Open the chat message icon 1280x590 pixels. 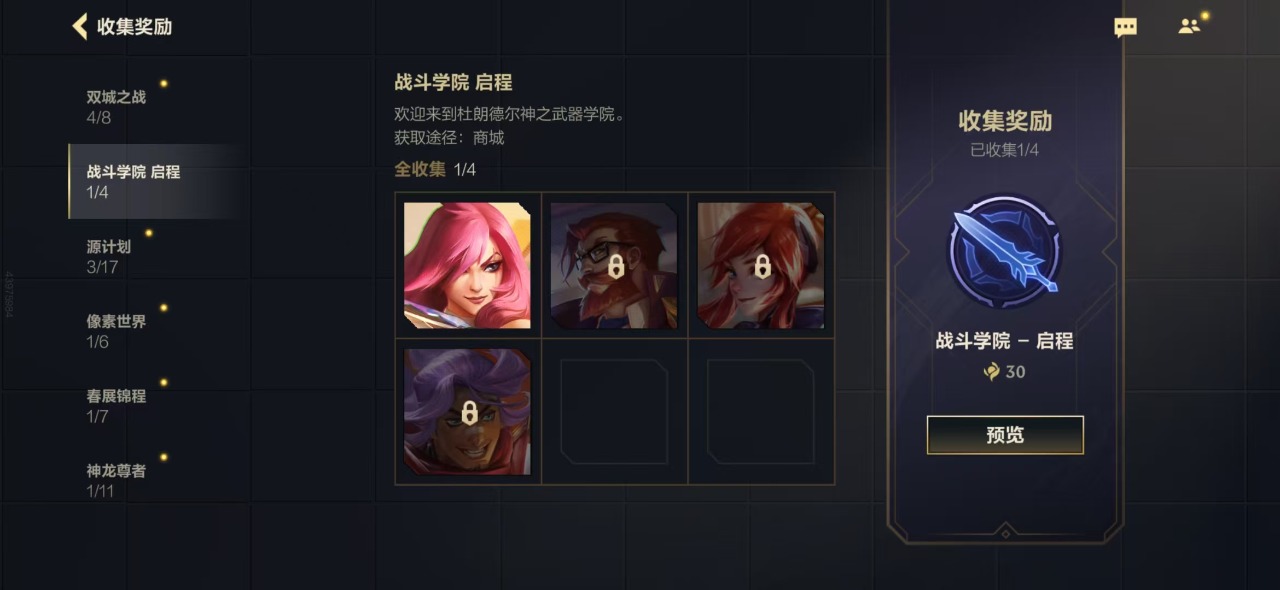click(1126, 28)
